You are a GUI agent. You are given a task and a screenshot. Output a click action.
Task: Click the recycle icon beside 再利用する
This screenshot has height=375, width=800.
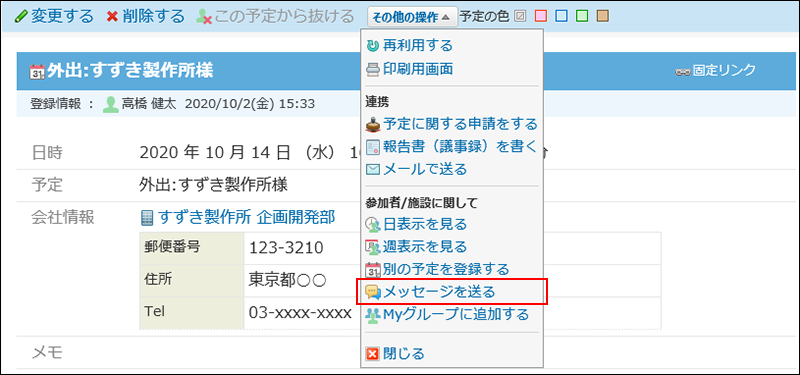tap(373, 46)
